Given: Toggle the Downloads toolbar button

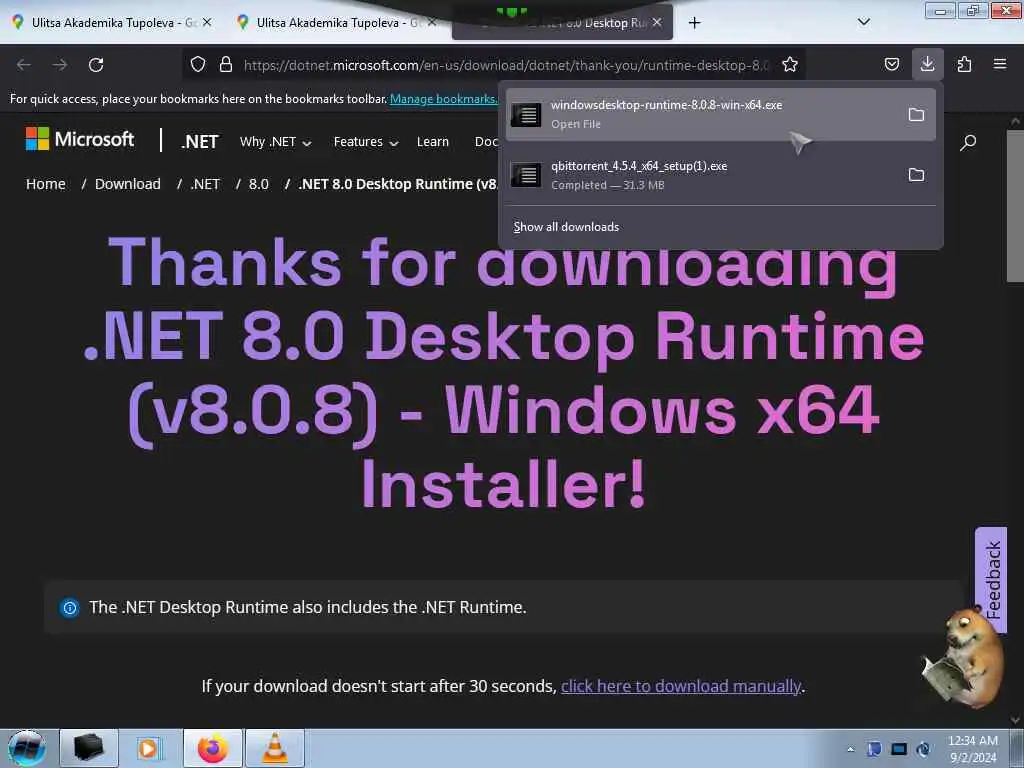Looking at the screenshot, I should [x=927, y=64].
